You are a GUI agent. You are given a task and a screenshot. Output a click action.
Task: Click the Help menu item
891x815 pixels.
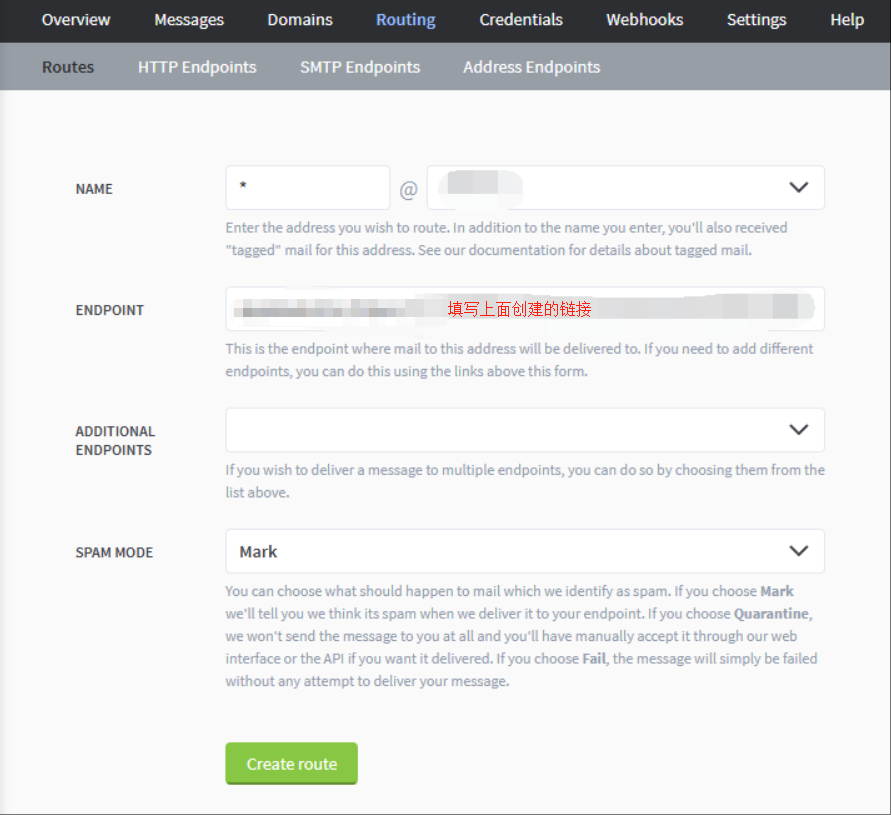click(x=847, y=20)
